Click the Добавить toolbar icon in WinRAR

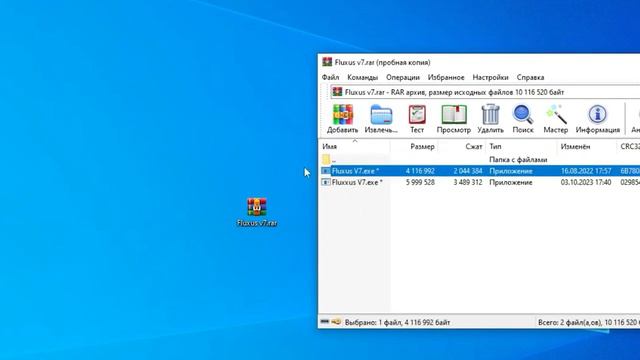[x=342, y=118]
